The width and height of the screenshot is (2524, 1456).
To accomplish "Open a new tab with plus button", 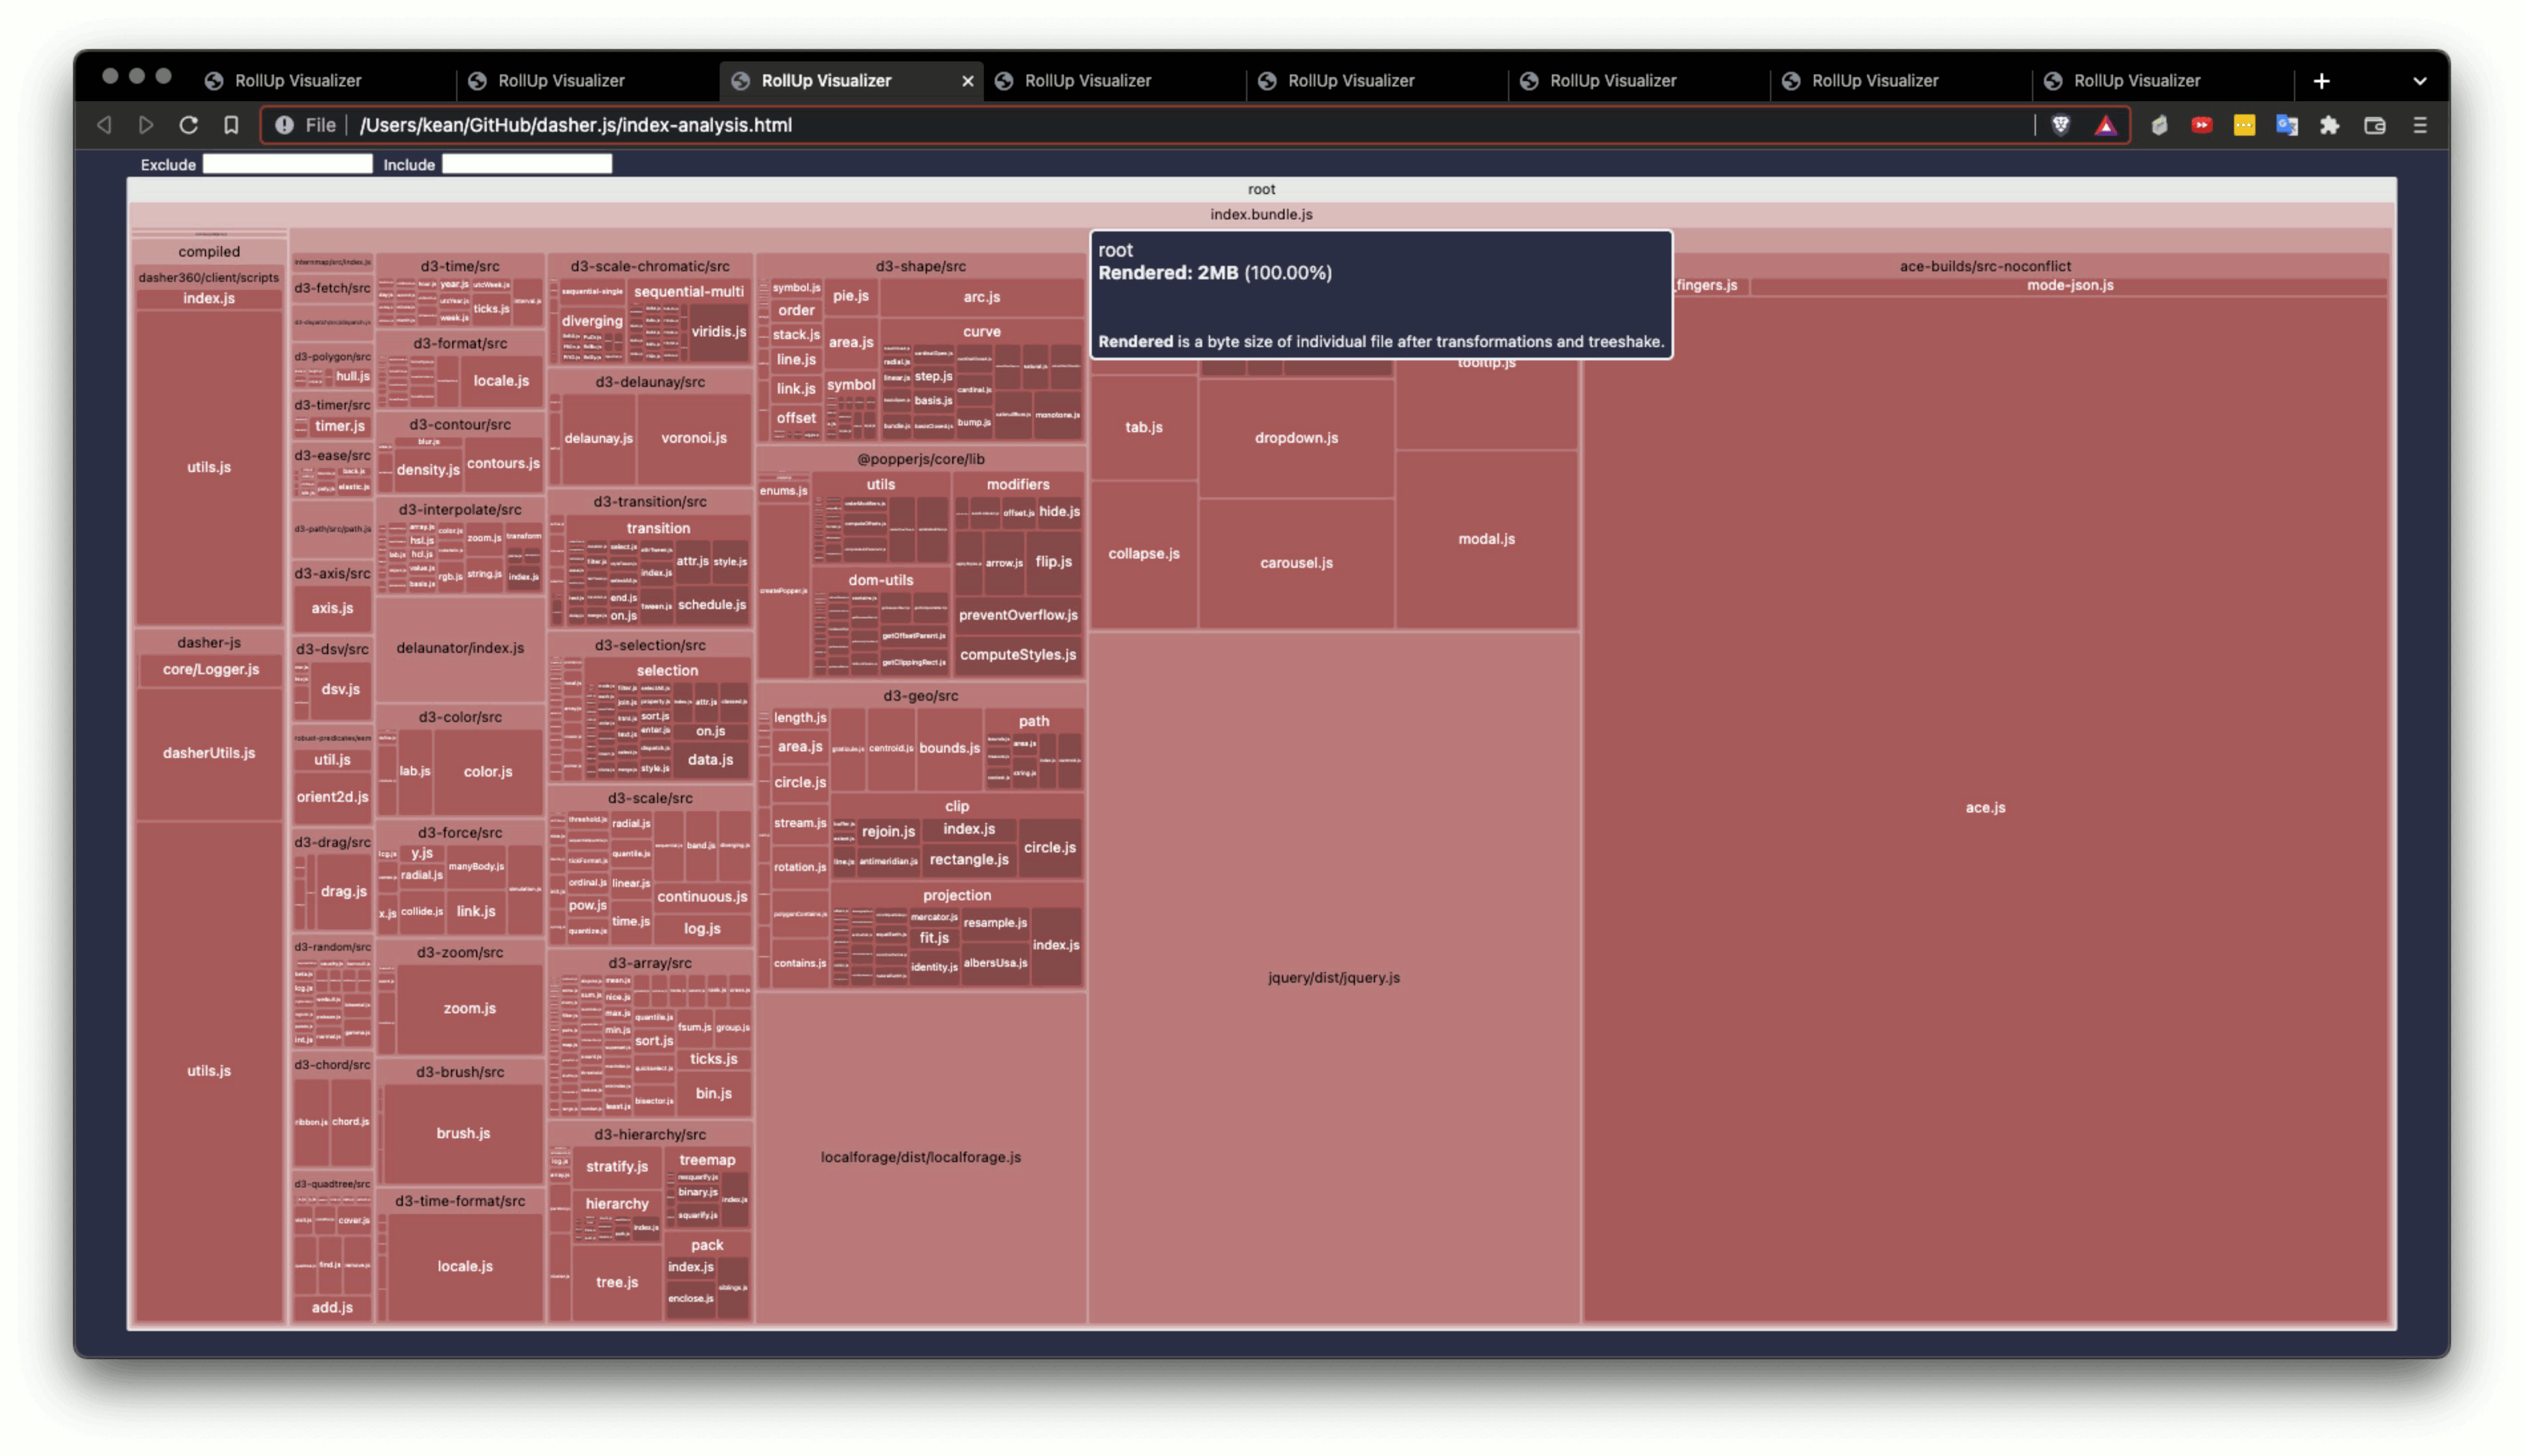I will pos(2321,81).
